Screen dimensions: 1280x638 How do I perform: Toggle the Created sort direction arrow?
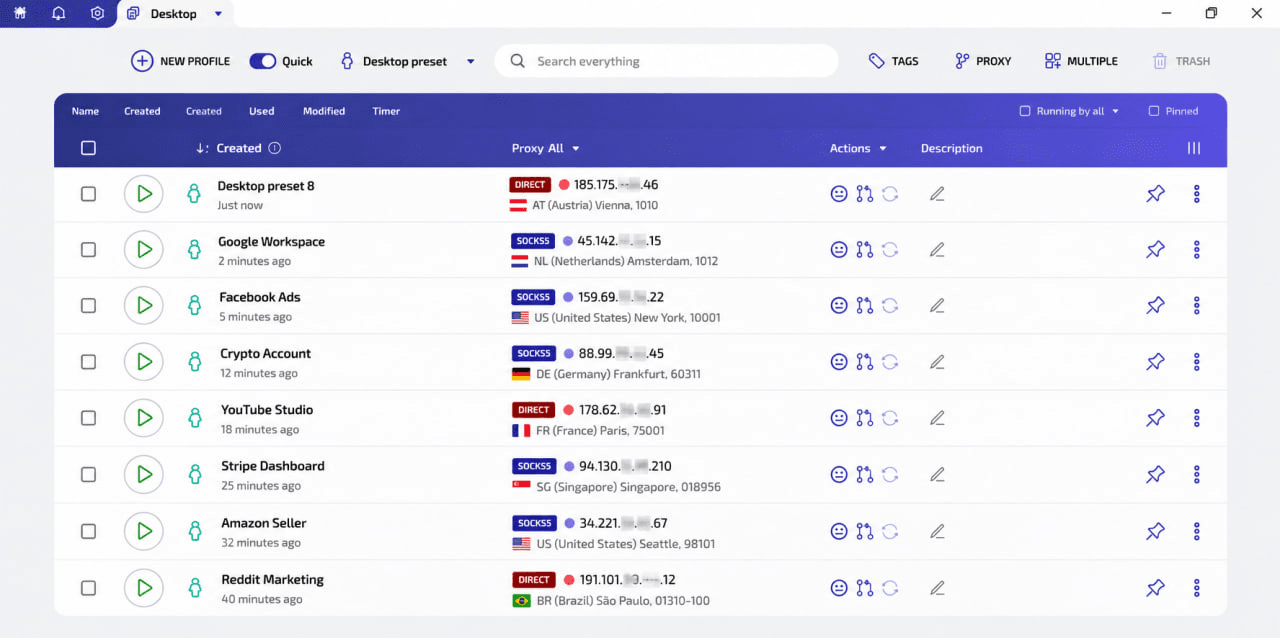202,148
